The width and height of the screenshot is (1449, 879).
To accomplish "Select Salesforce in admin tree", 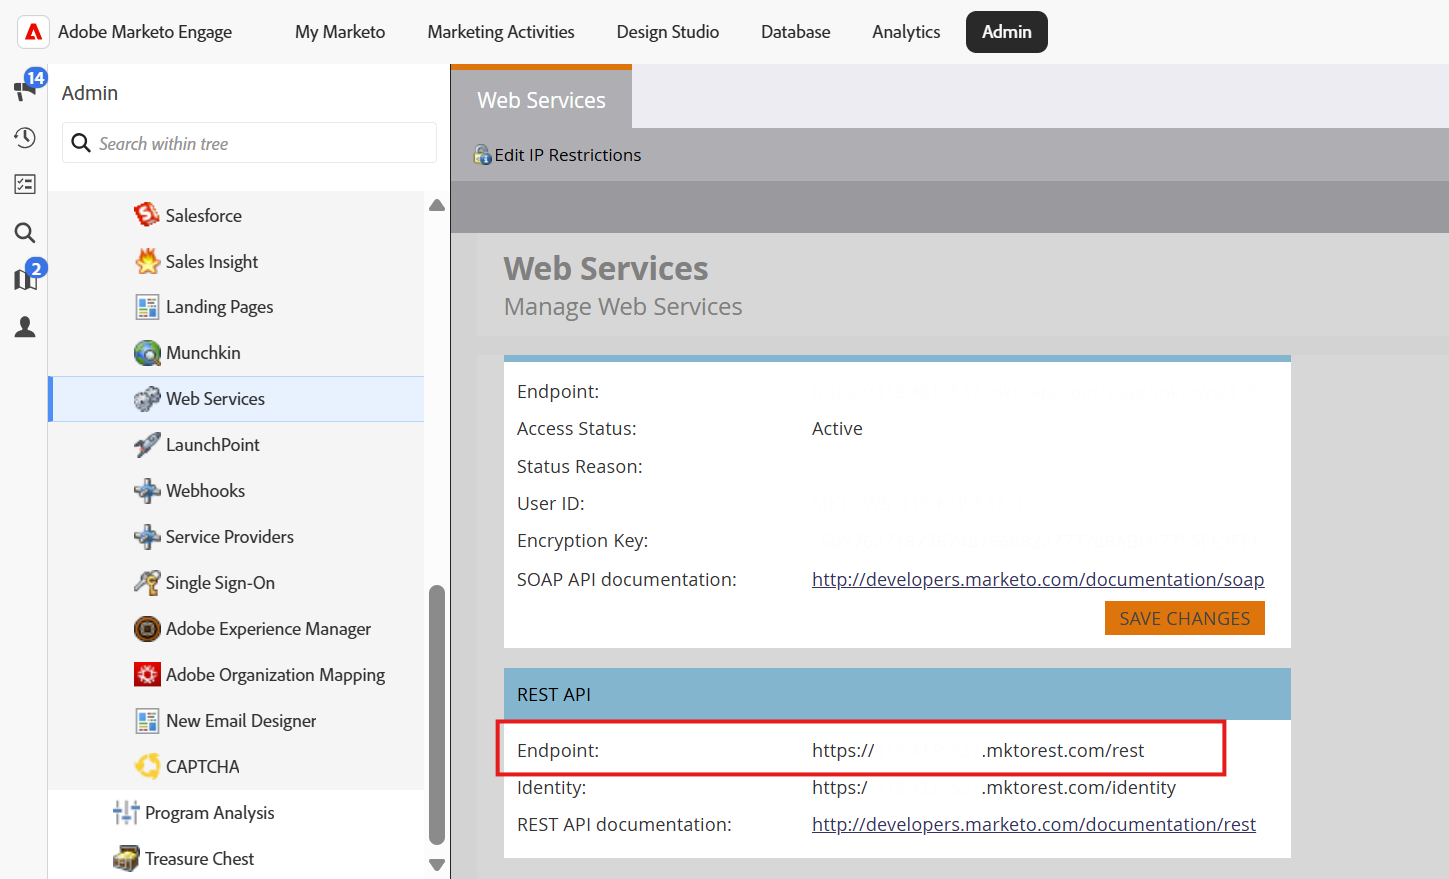I will pos(204,215).
